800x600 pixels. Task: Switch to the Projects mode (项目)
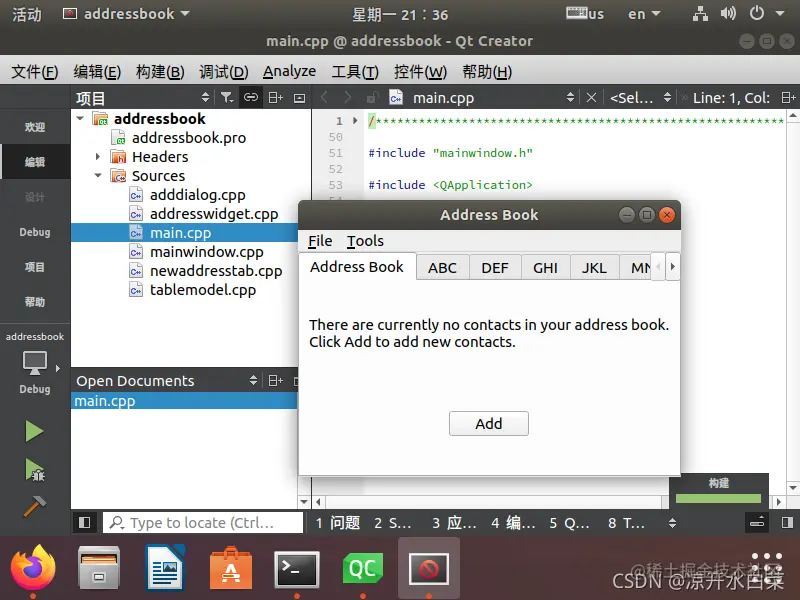click(35, 267)
